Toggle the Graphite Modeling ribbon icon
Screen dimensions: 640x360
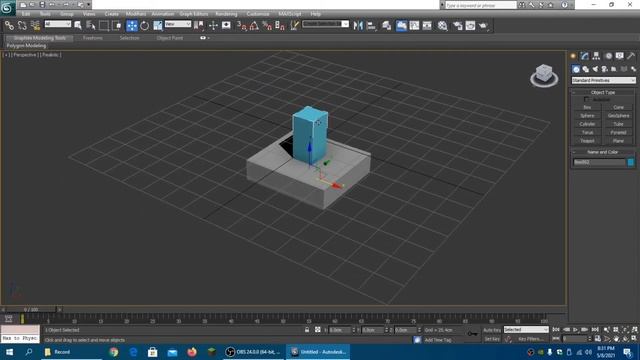[x=401, y=26]
